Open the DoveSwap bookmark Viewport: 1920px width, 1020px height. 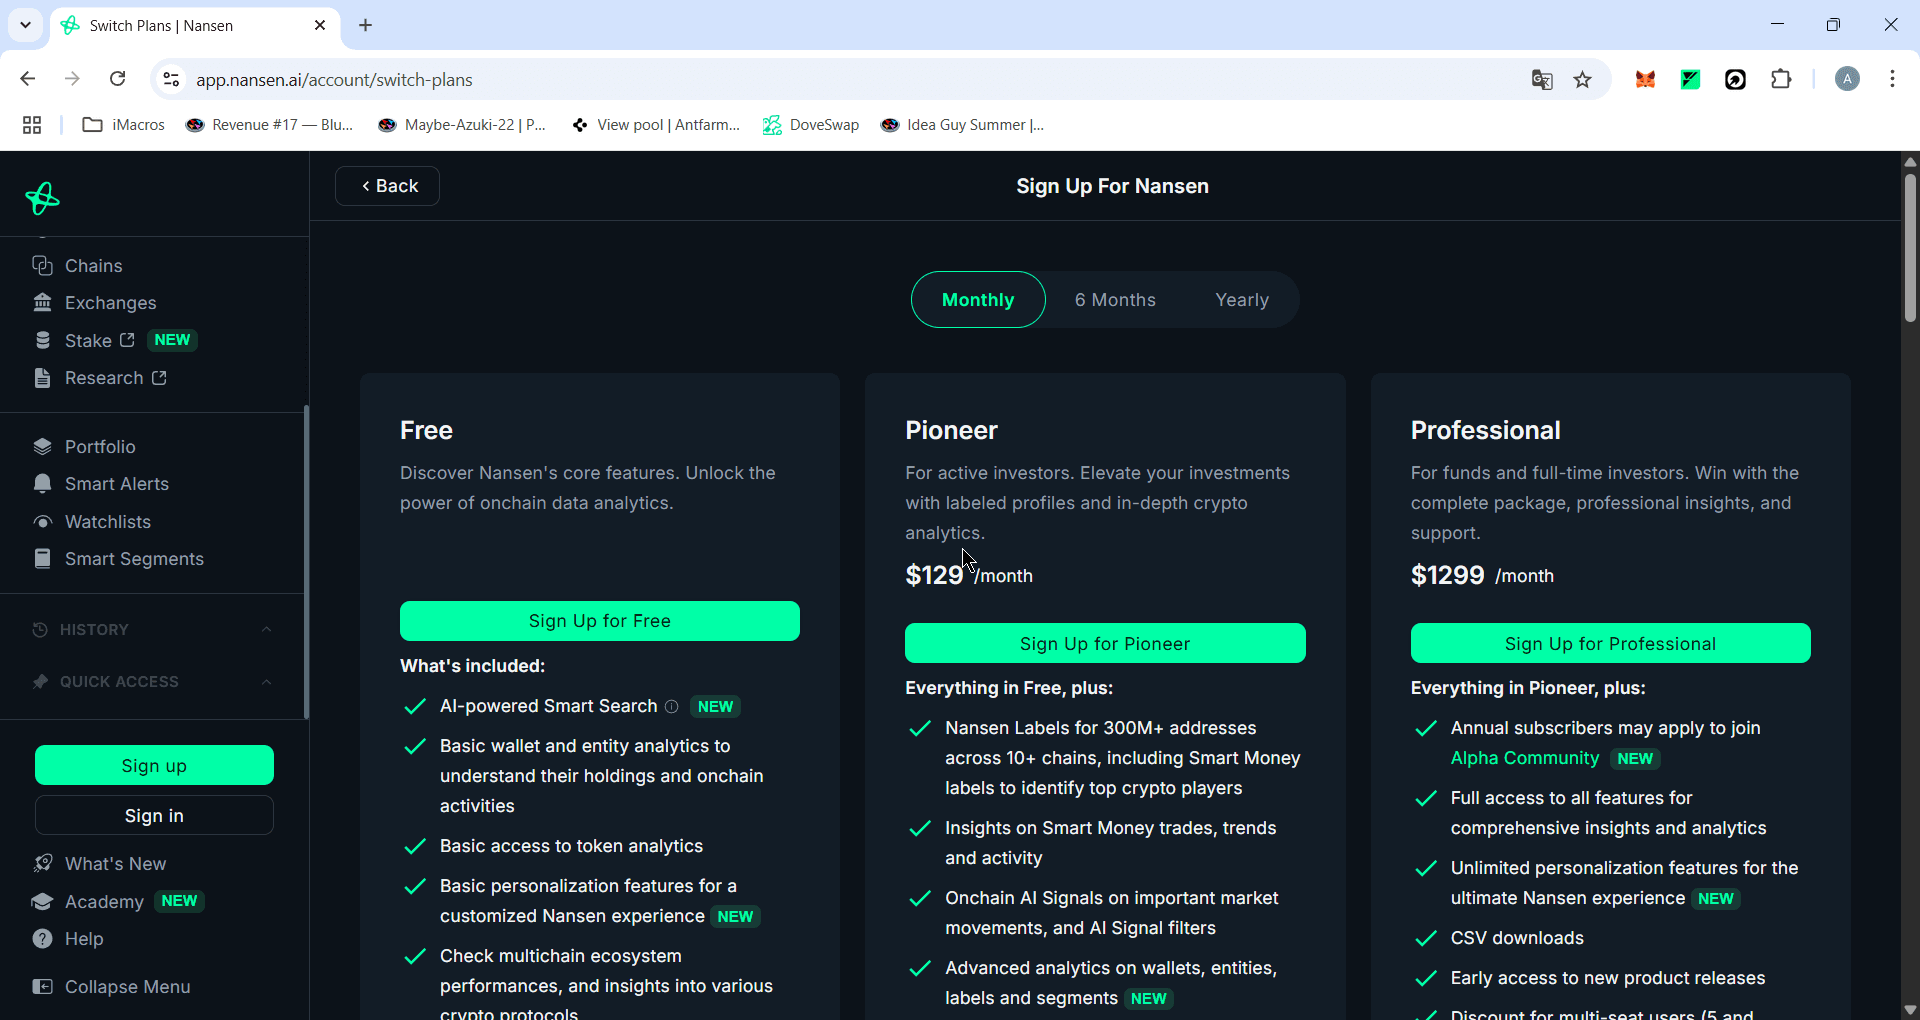click(x=811, y=125)
